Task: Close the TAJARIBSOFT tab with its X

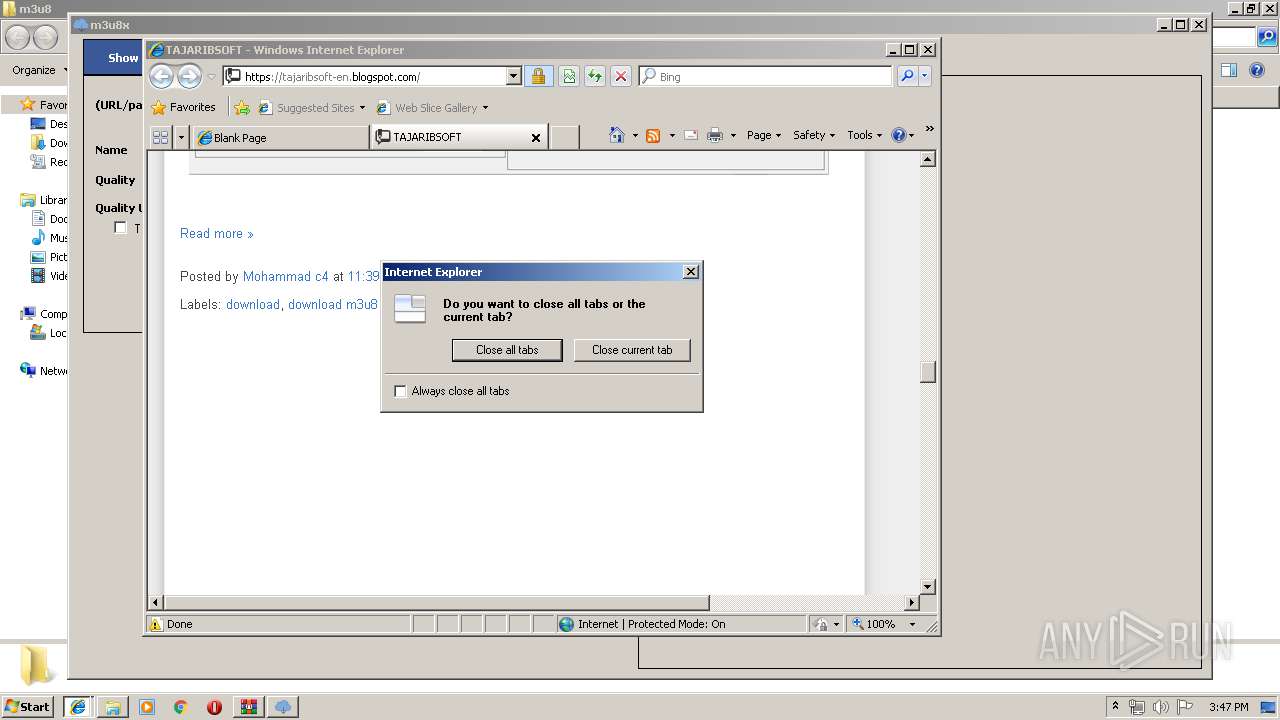Action: tap(536, 138)
